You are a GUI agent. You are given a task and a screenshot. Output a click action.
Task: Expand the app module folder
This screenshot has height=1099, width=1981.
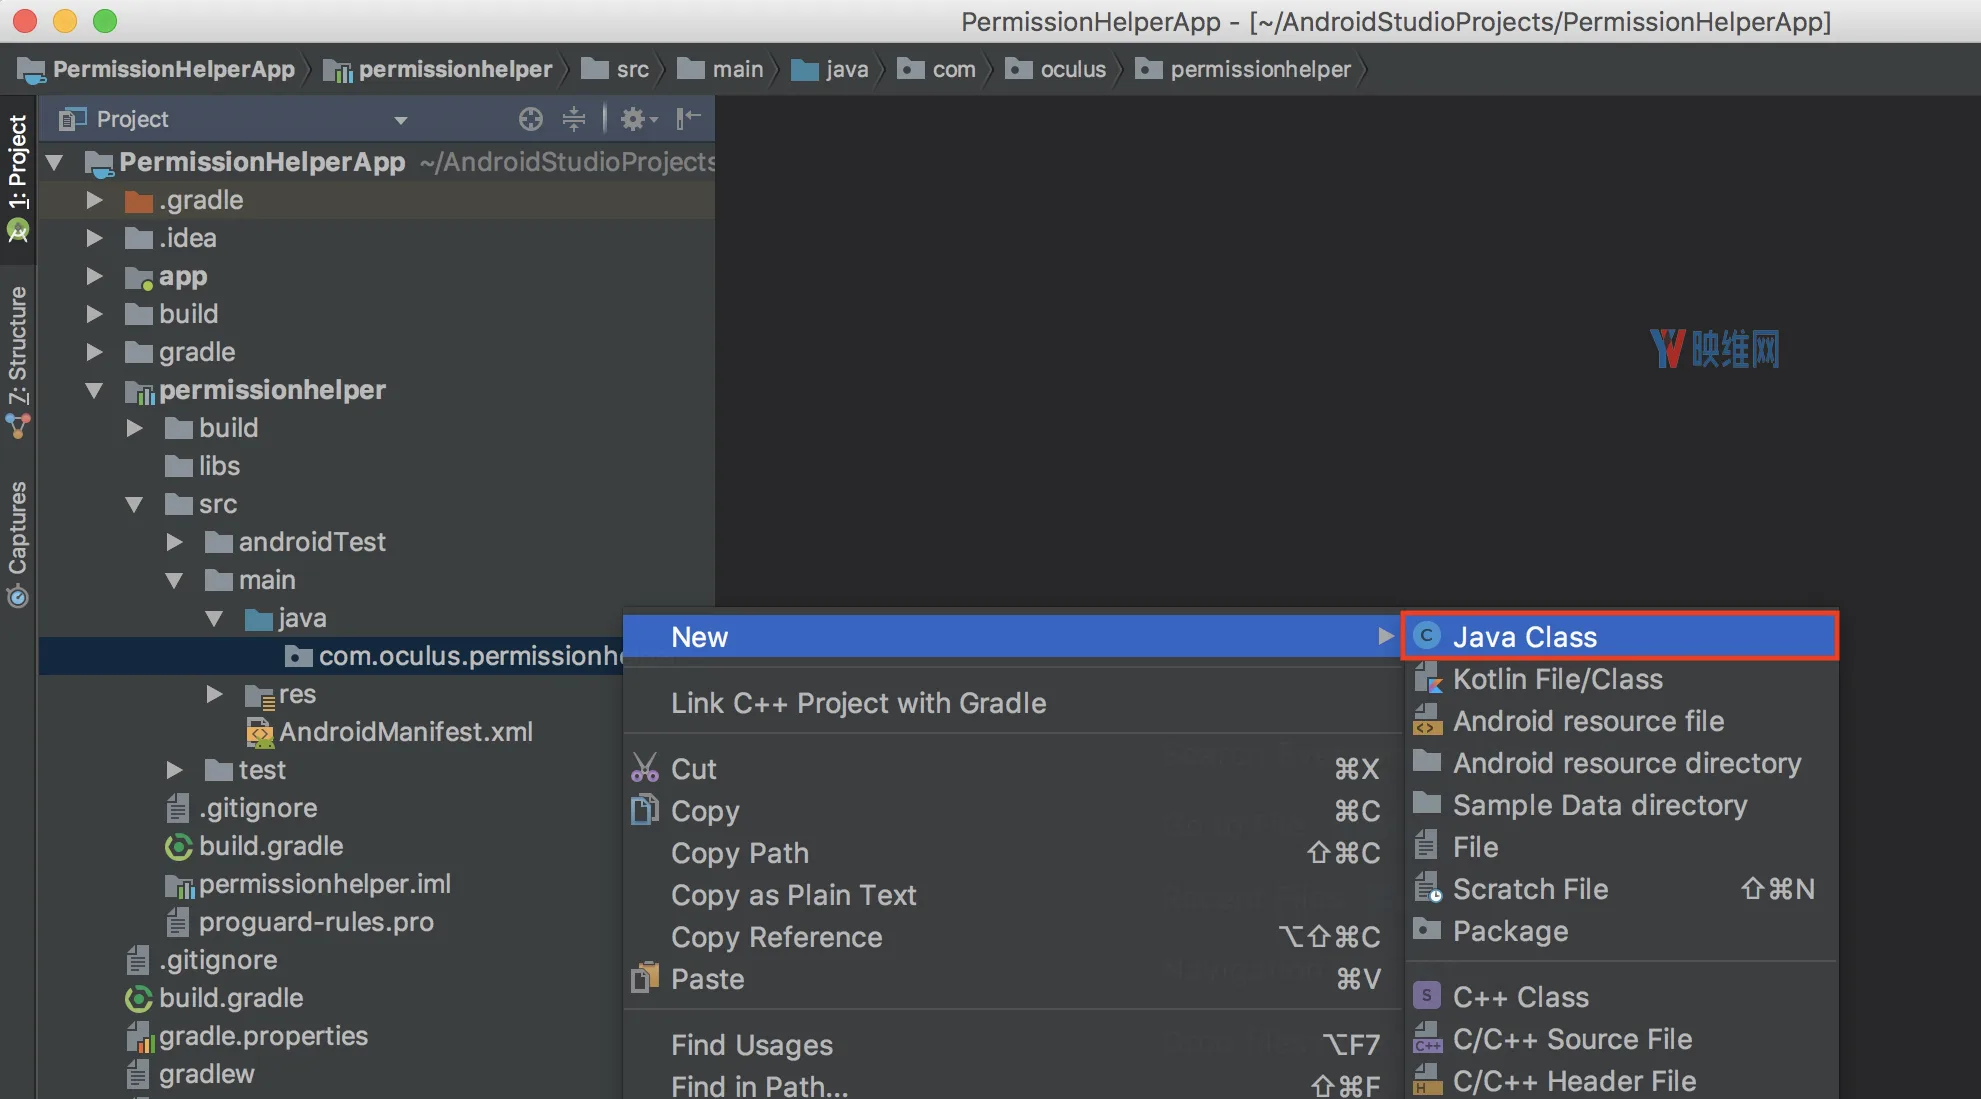coord(95,276)
